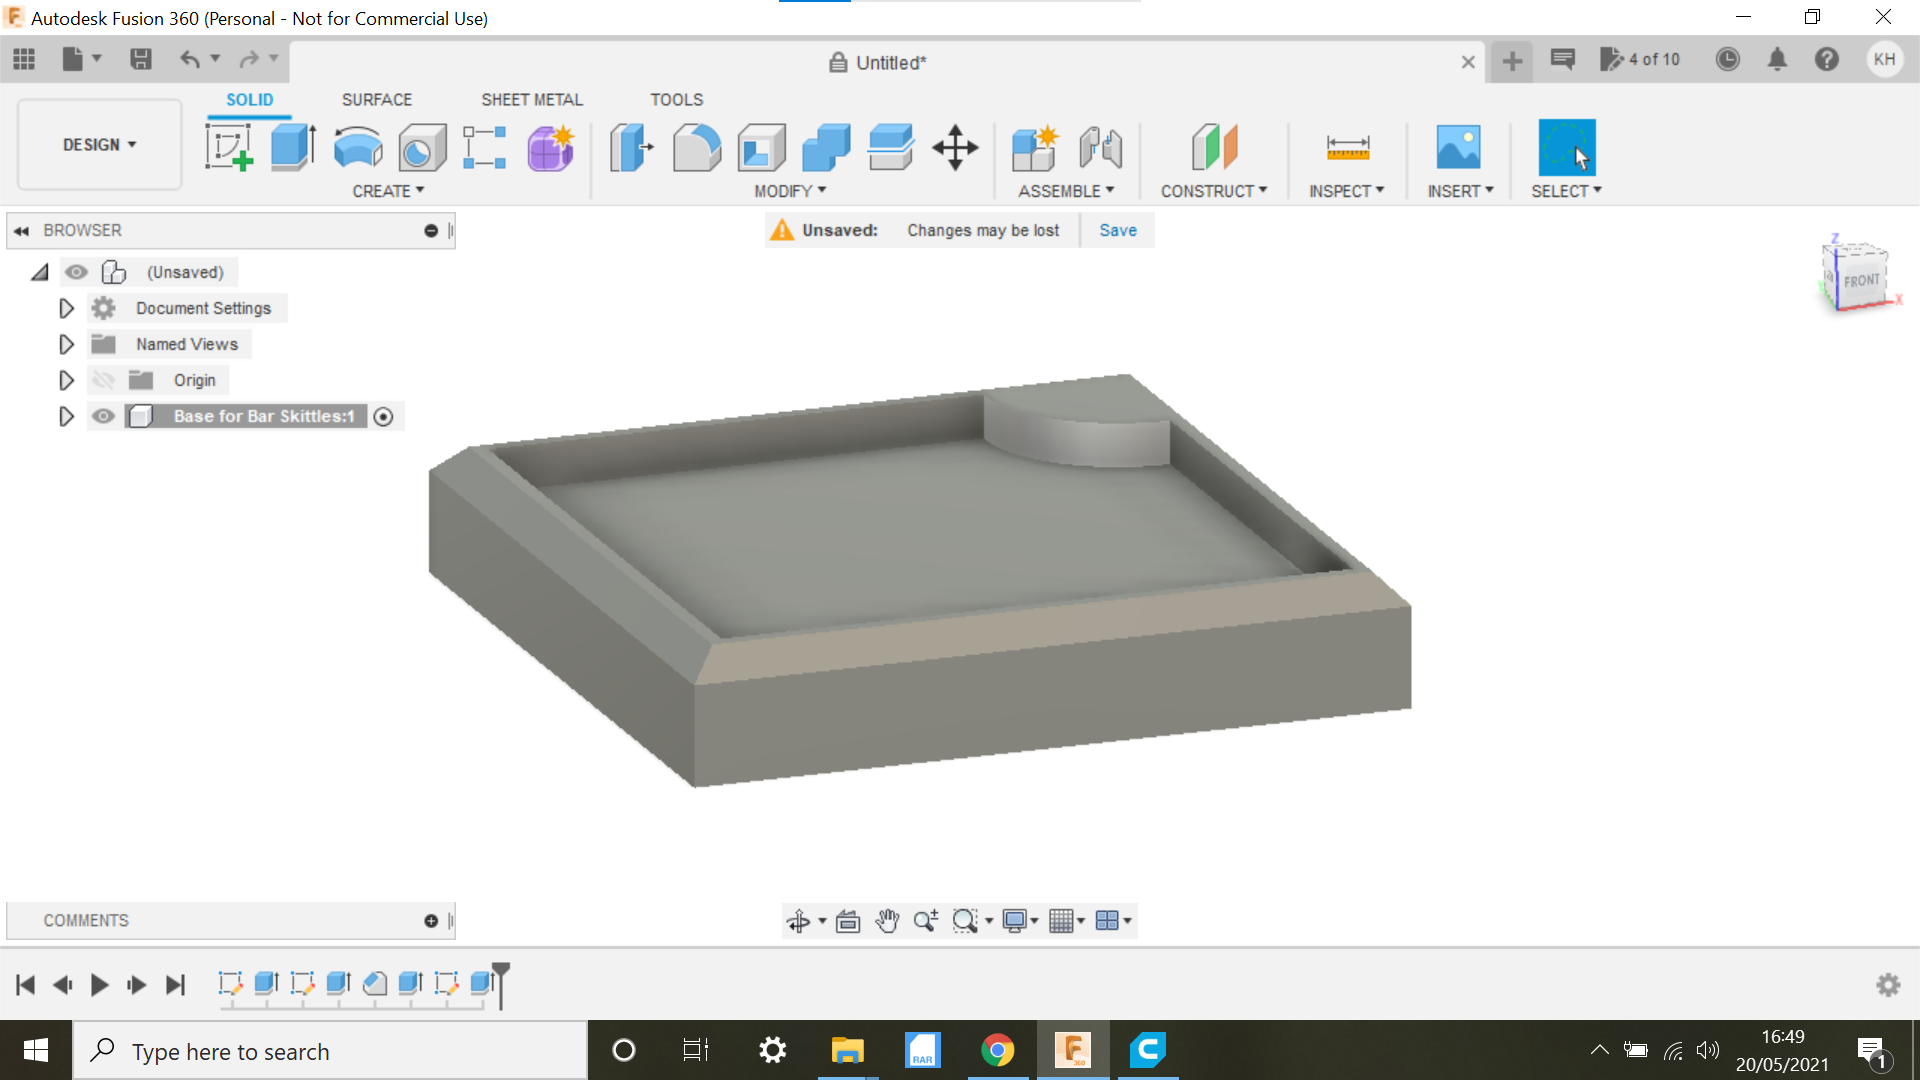Switch to the SHEET METAL tab
The image size is (1920, 1080).
pos(531,100)
